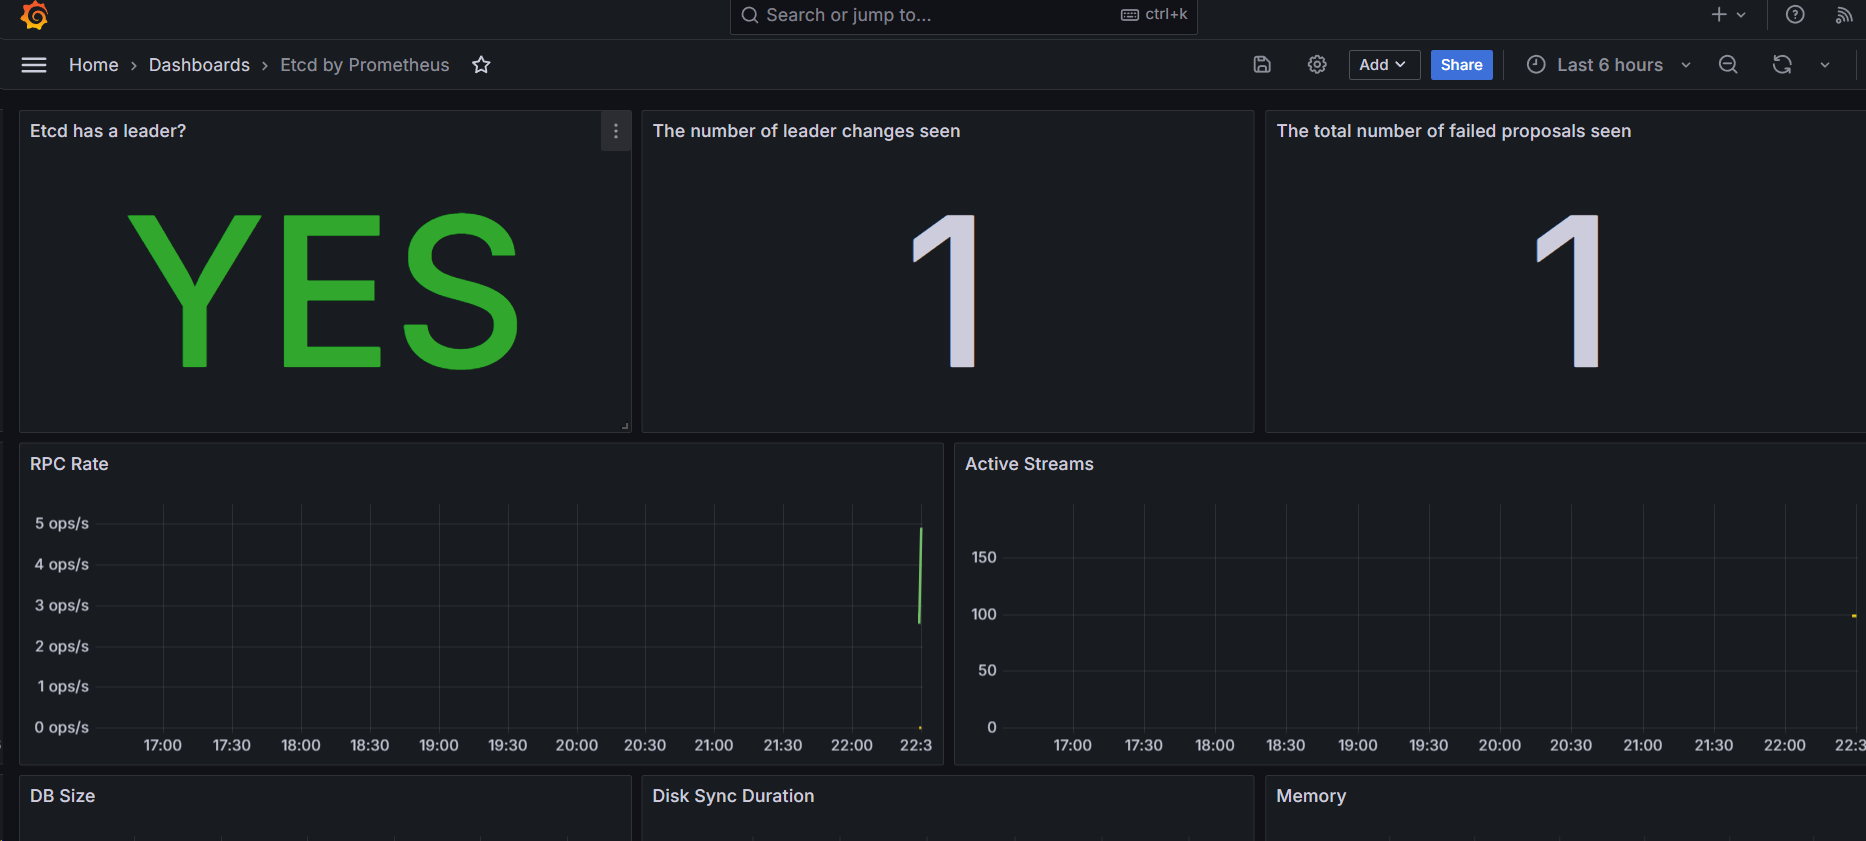The image size is (1866, 841).
Task: Click the Disk Sync Duration panel title
Action: pyautogui.click(x=733, y=796)
